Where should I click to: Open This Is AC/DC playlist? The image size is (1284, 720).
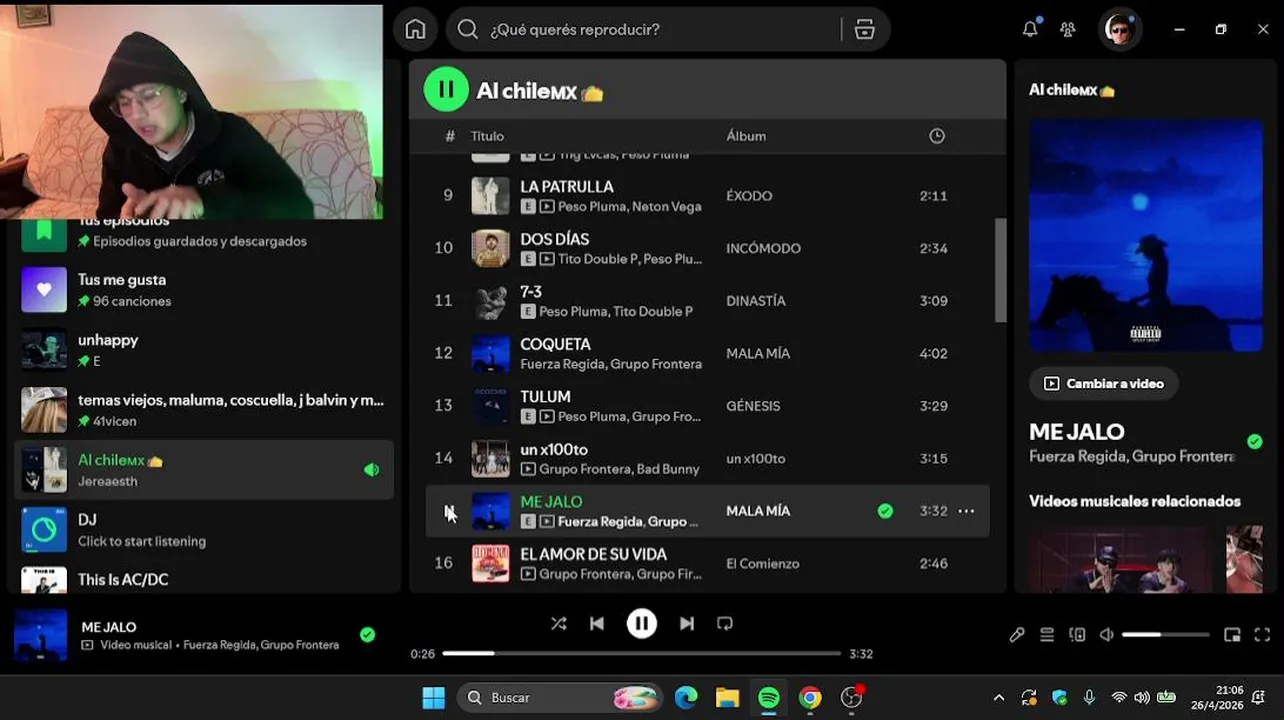pyautogui.click(x=204, y=579)
